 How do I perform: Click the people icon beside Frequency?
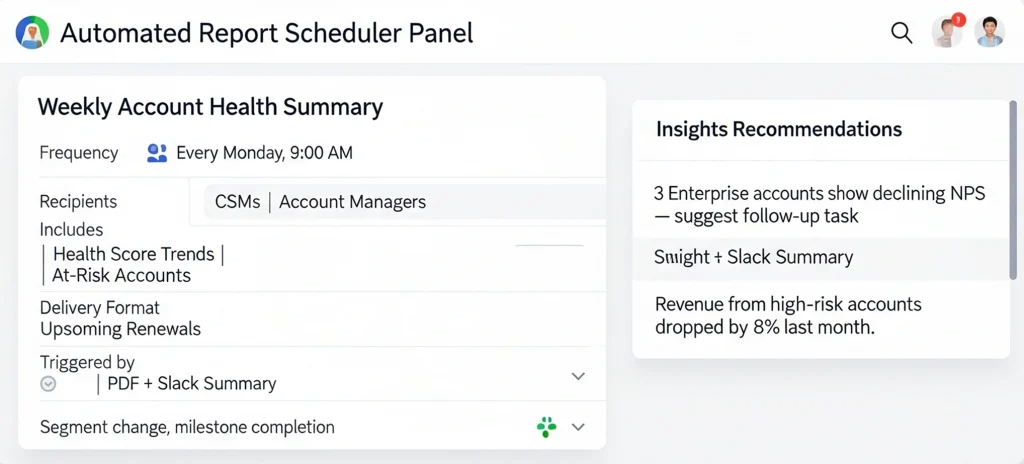(157, 153)
